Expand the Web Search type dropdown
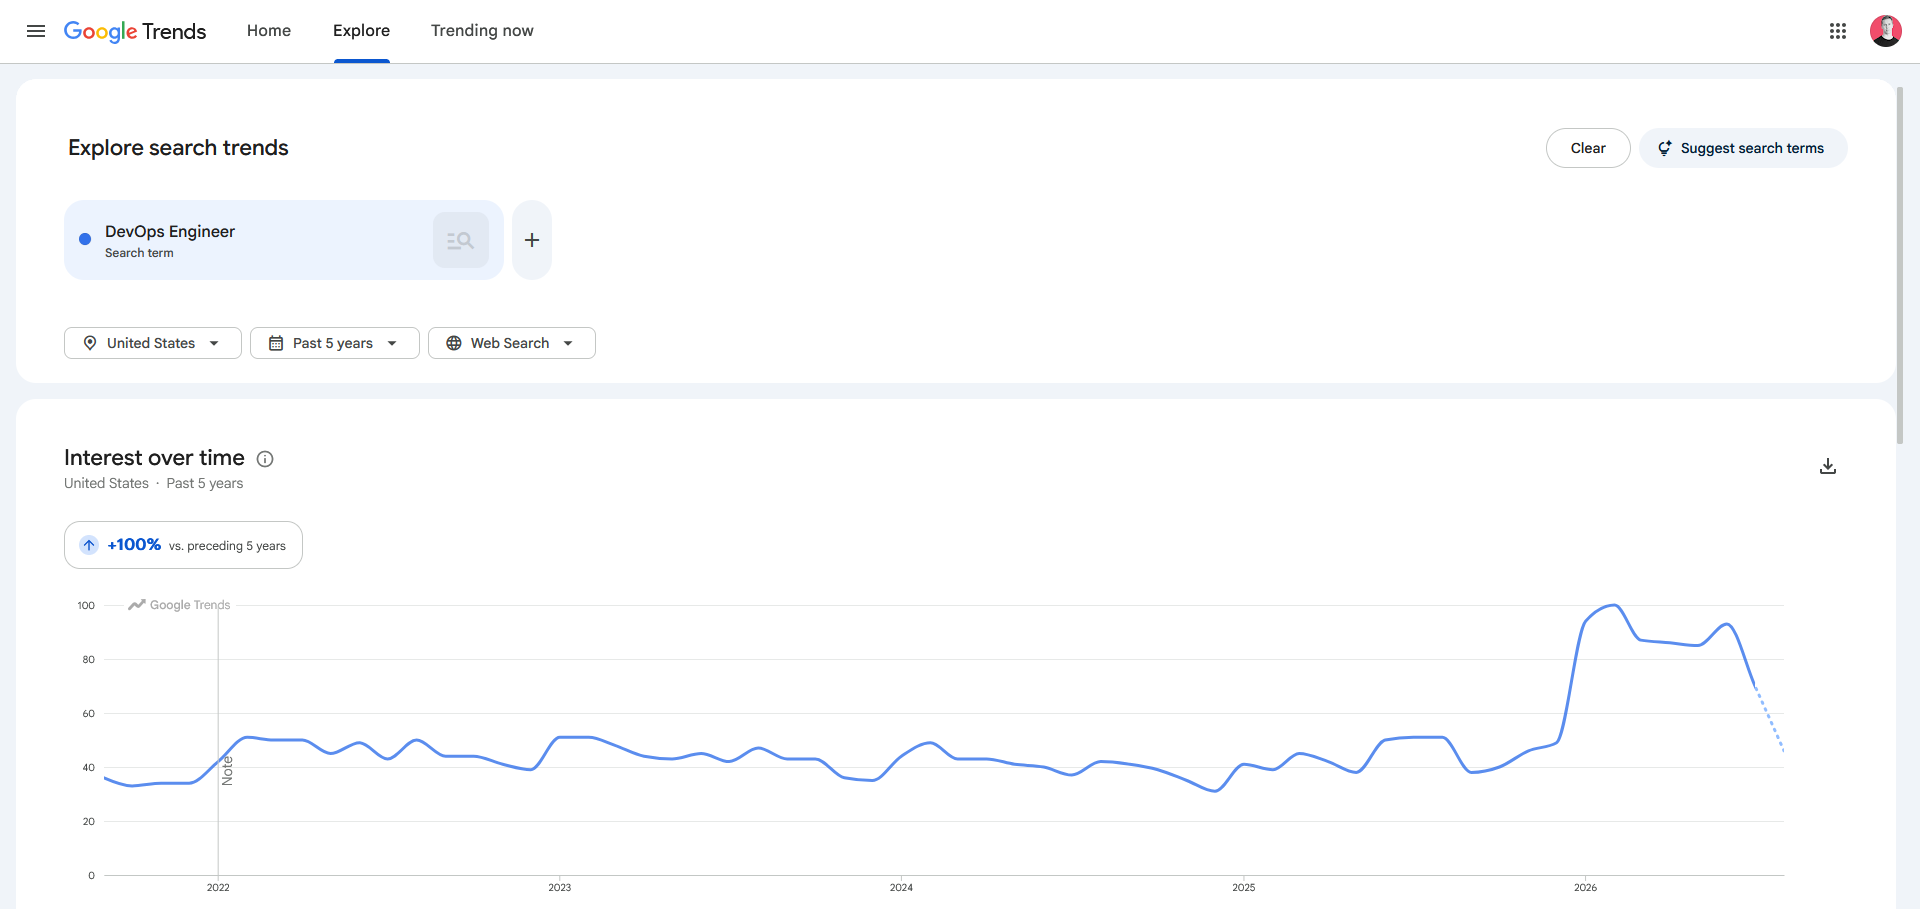The width and height of the screenshot is (1920, 909). (512, 343)
